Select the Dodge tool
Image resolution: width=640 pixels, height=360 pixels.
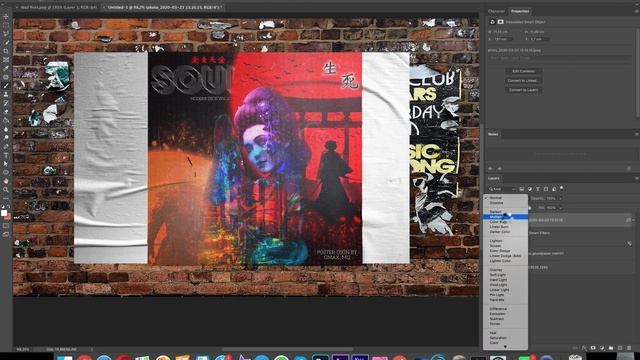(x=6, y=138)
